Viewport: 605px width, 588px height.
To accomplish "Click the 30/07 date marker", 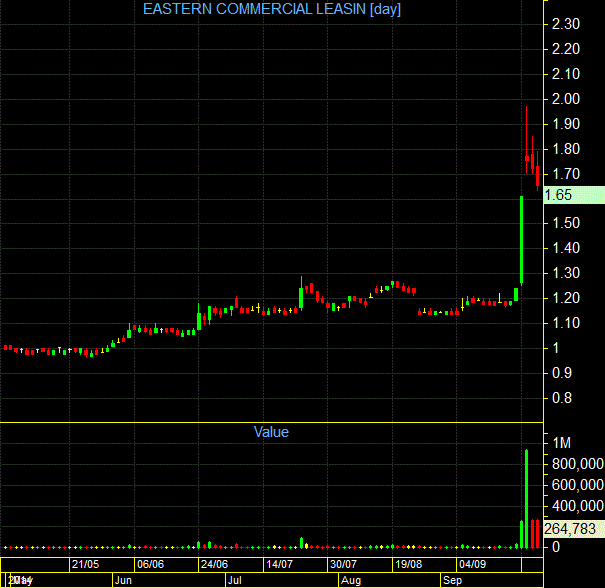I will [x=343, y=564].
